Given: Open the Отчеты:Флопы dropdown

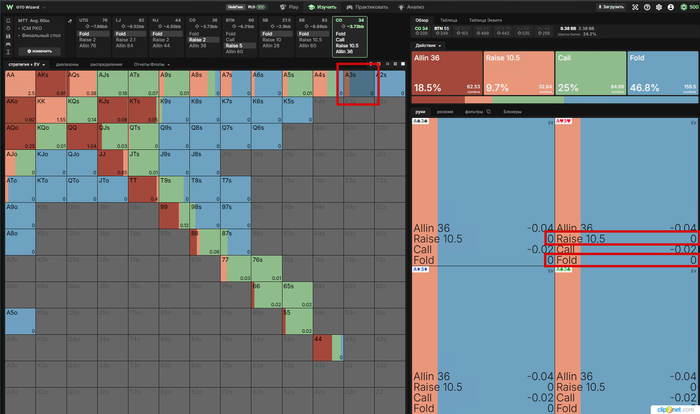Looking at the screenshot, I should click(151, 64).
